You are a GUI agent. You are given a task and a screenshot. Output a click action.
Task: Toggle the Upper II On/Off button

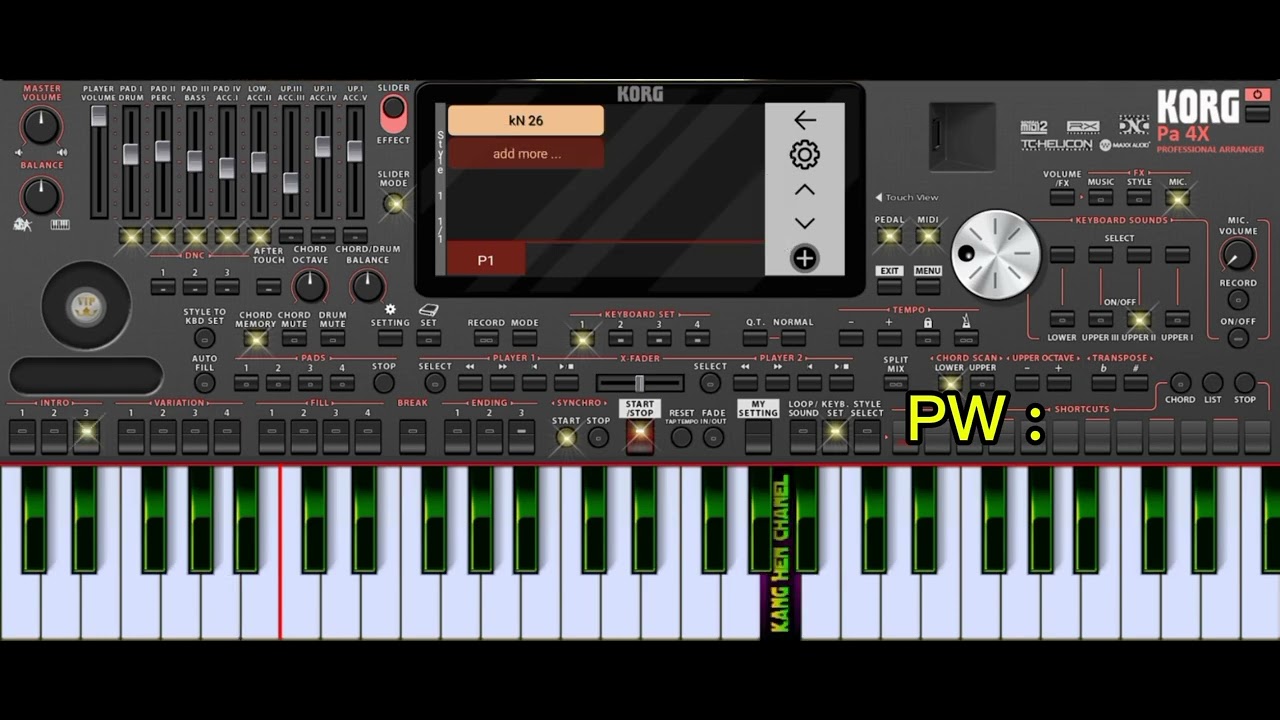(x=1139, y=319)
